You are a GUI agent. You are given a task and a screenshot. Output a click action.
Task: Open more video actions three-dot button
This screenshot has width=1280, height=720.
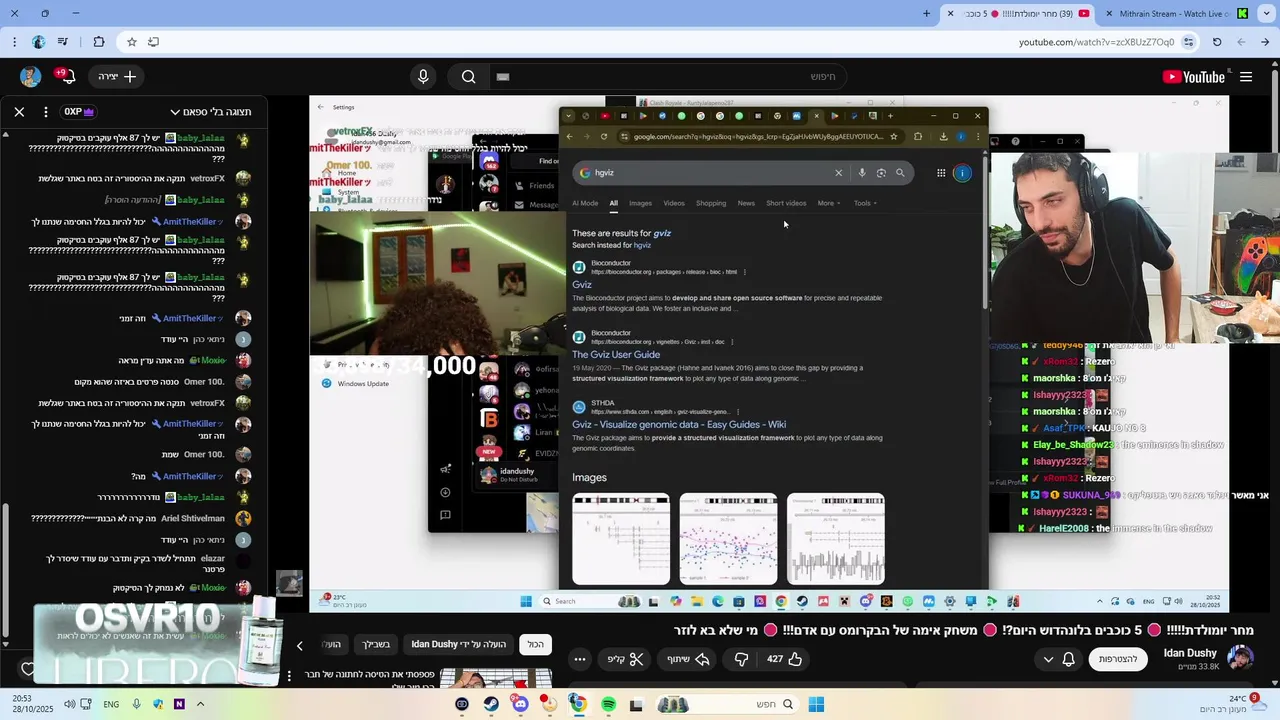(580, 659)
